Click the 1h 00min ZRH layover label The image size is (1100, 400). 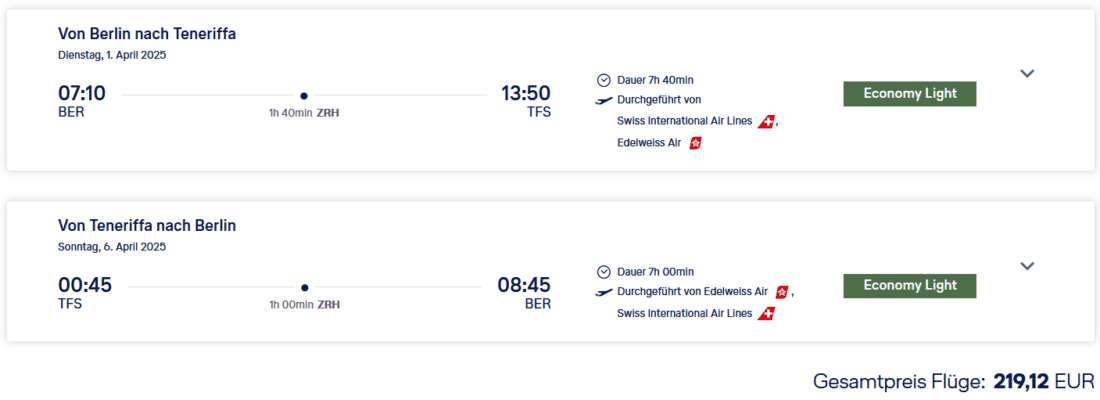pos(304,305)
